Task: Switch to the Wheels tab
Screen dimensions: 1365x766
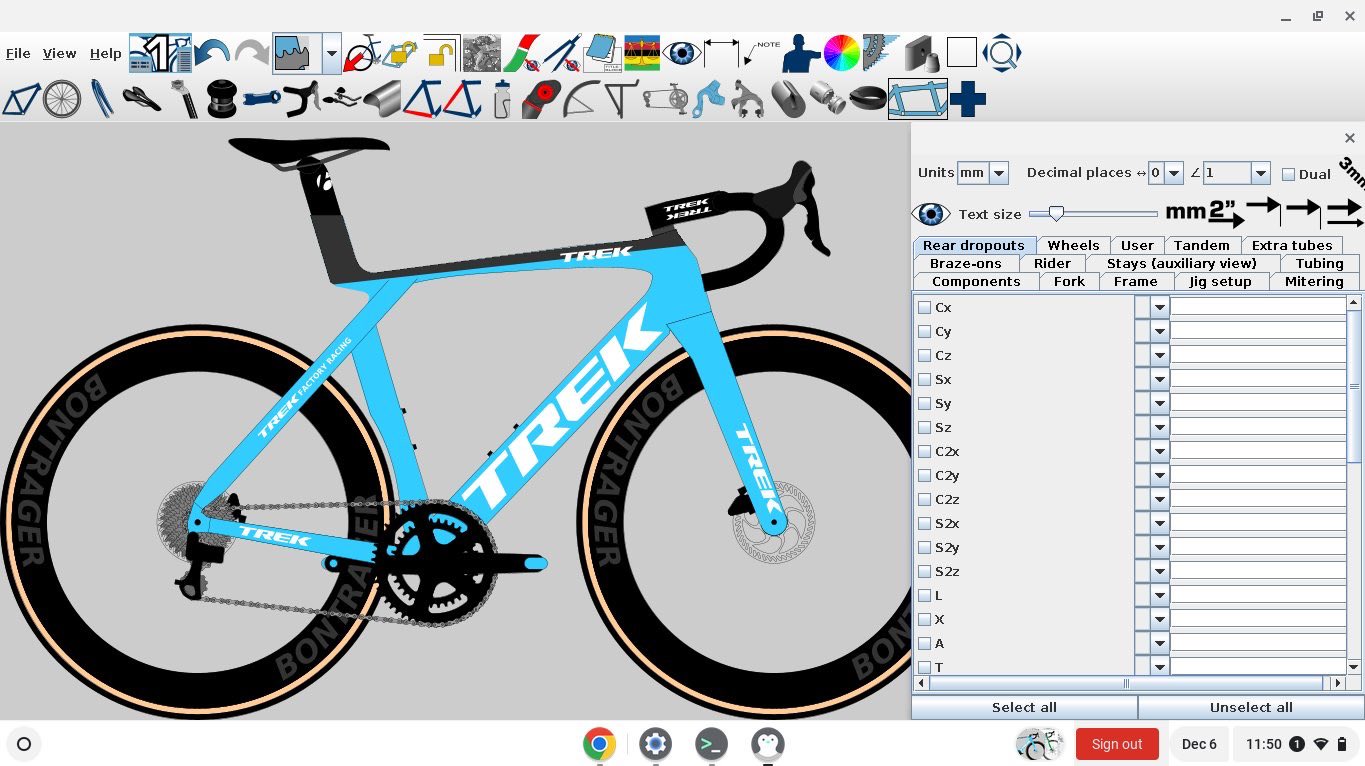Action: click(1073, 245)
